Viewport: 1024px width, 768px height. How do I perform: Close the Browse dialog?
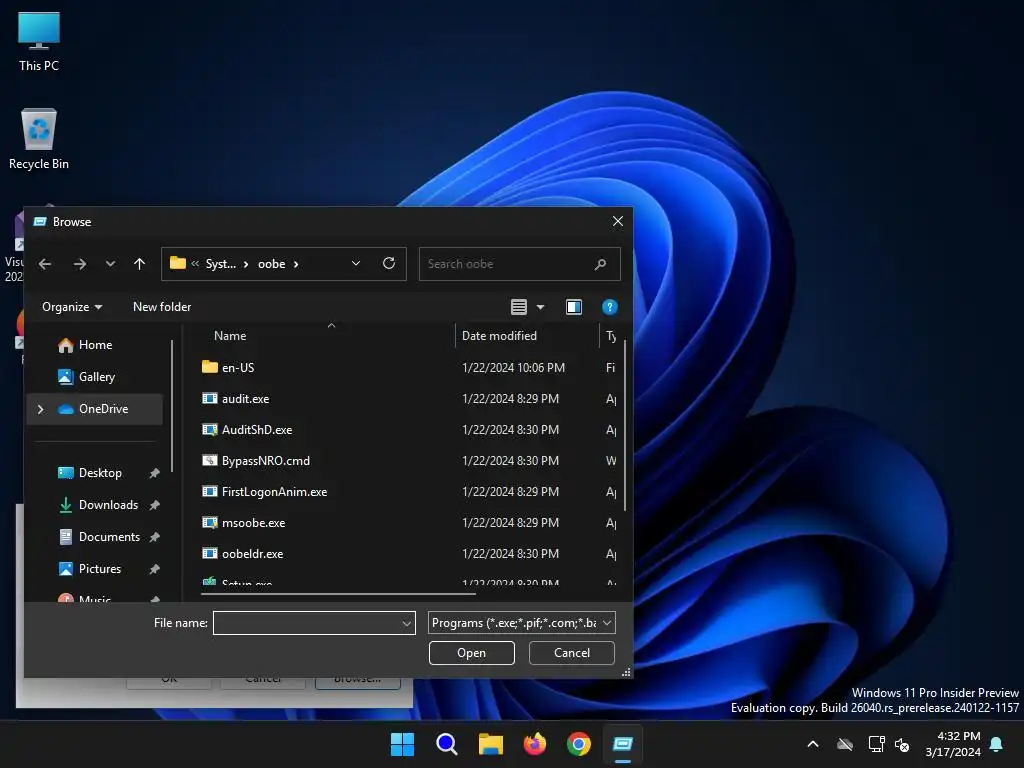[618, 221]
